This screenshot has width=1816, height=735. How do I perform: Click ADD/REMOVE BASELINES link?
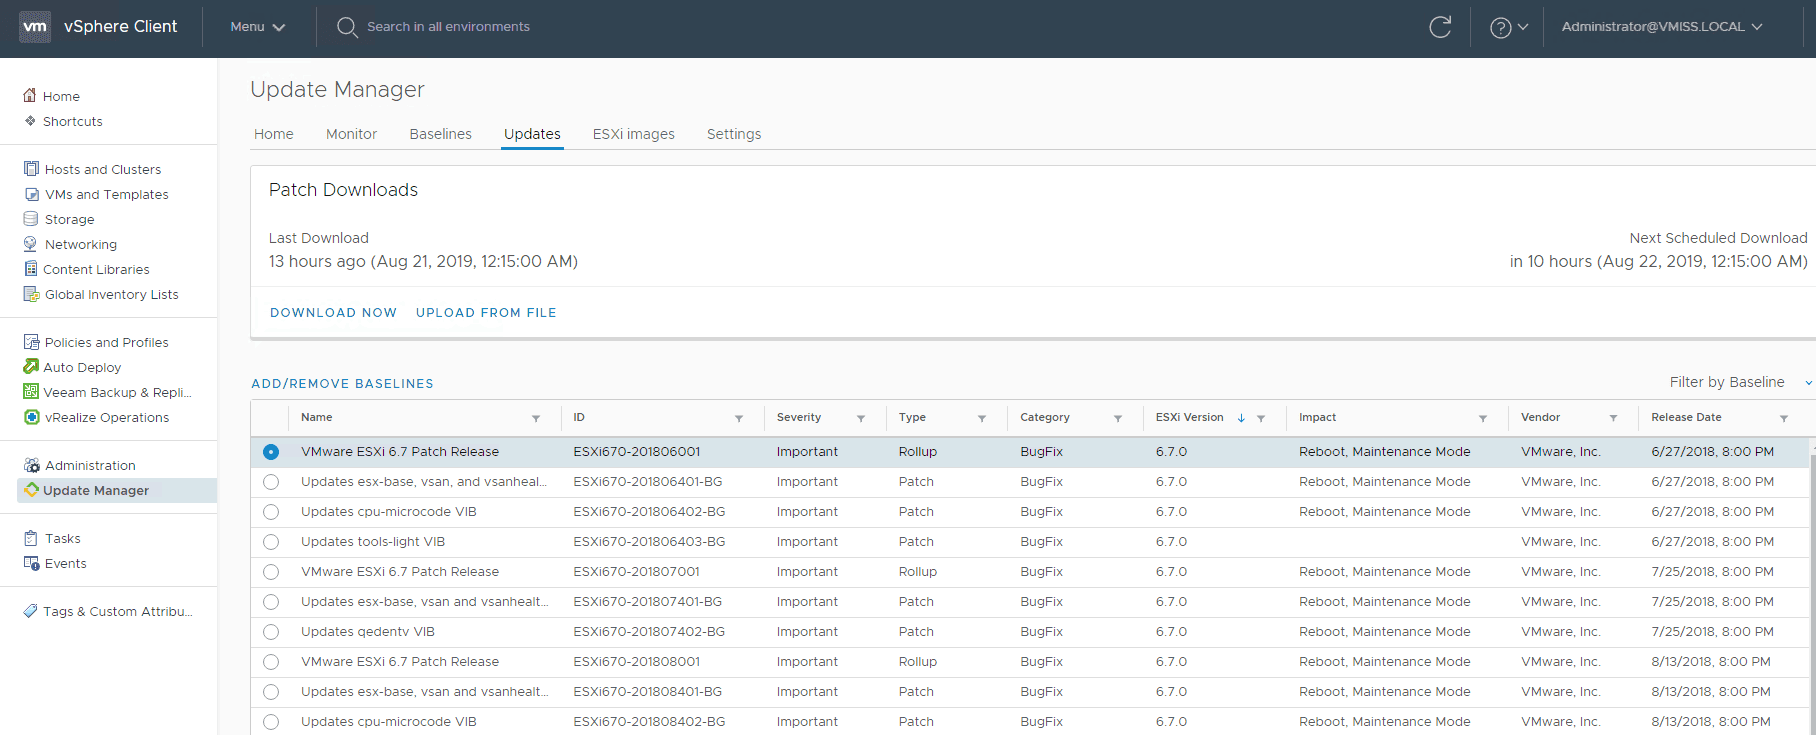coord(342,384)
